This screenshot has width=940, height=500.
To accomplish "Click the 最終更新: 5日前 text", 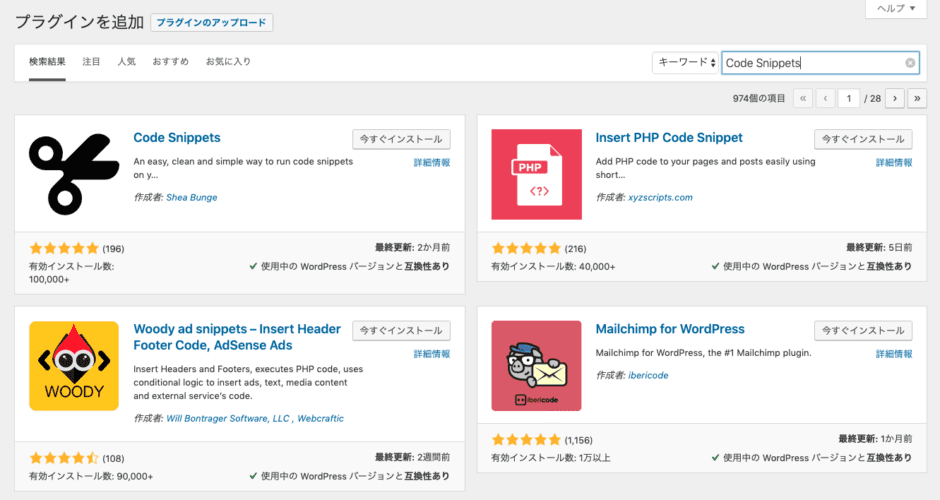I will [x=879, y=248].
